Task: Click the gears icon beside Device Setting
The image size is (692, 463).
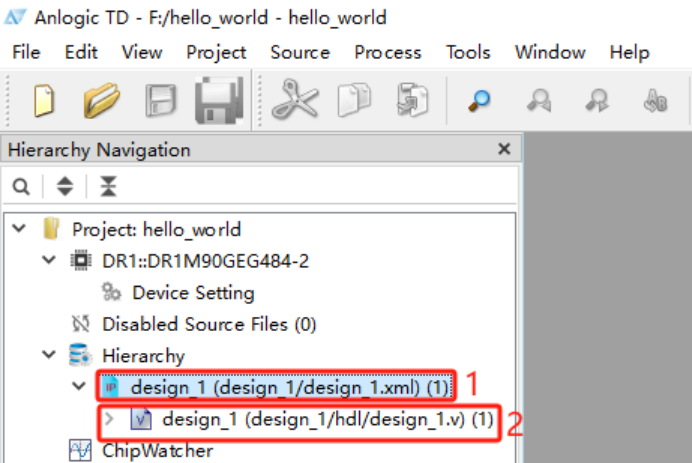Action: (111, 292)
